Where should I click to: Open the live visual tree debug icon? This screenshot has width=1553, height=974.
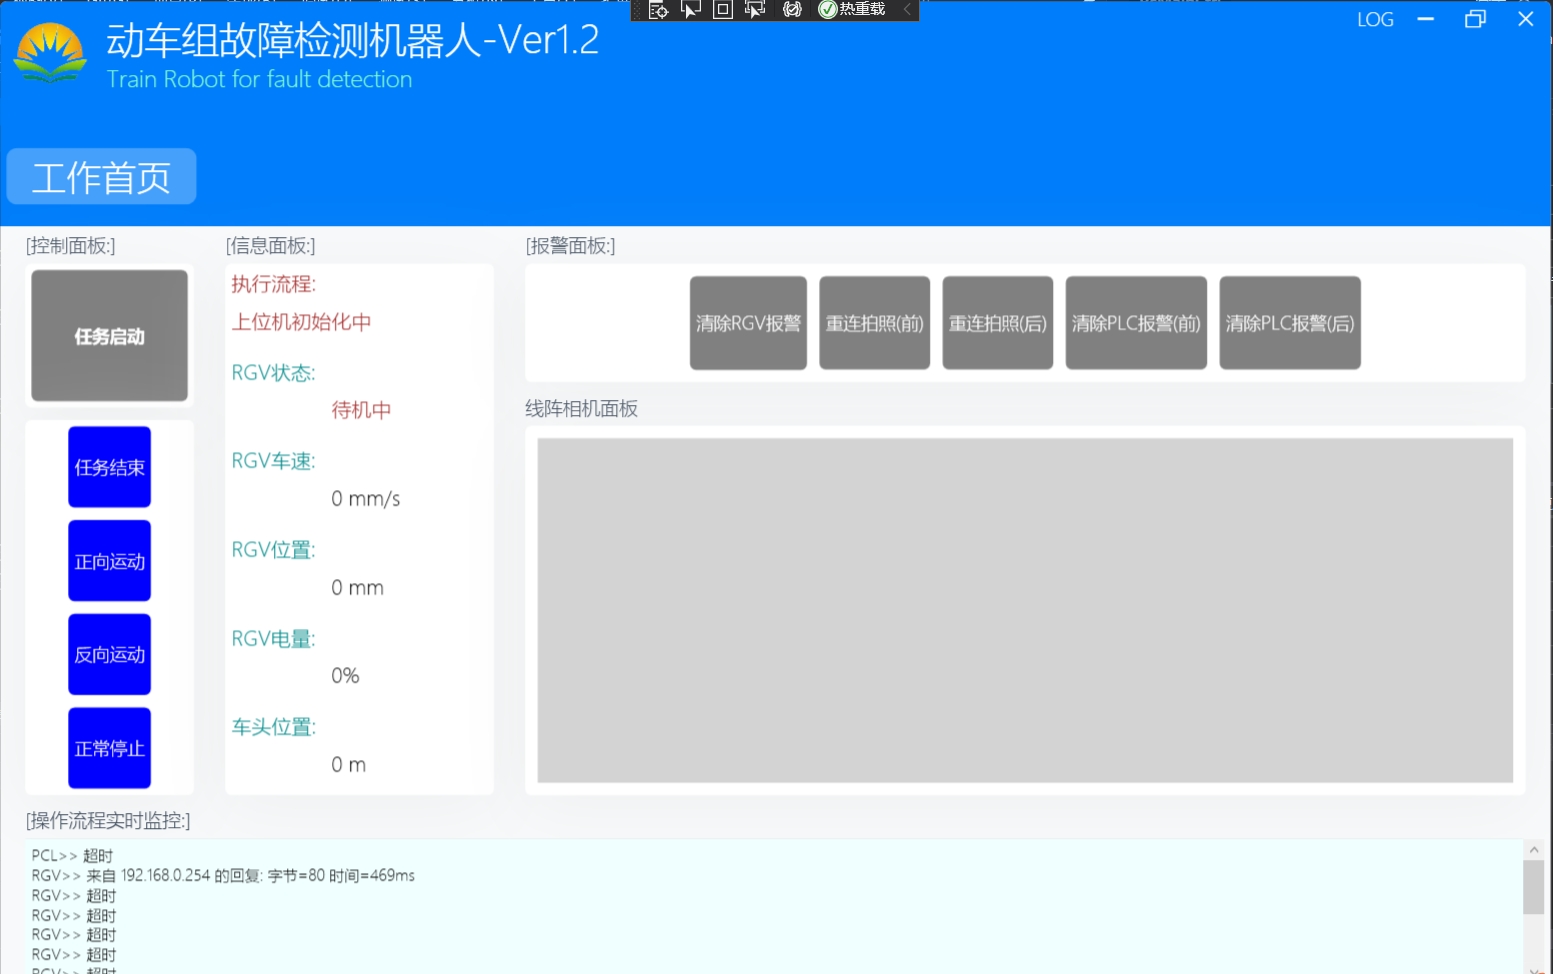(658, 10)
